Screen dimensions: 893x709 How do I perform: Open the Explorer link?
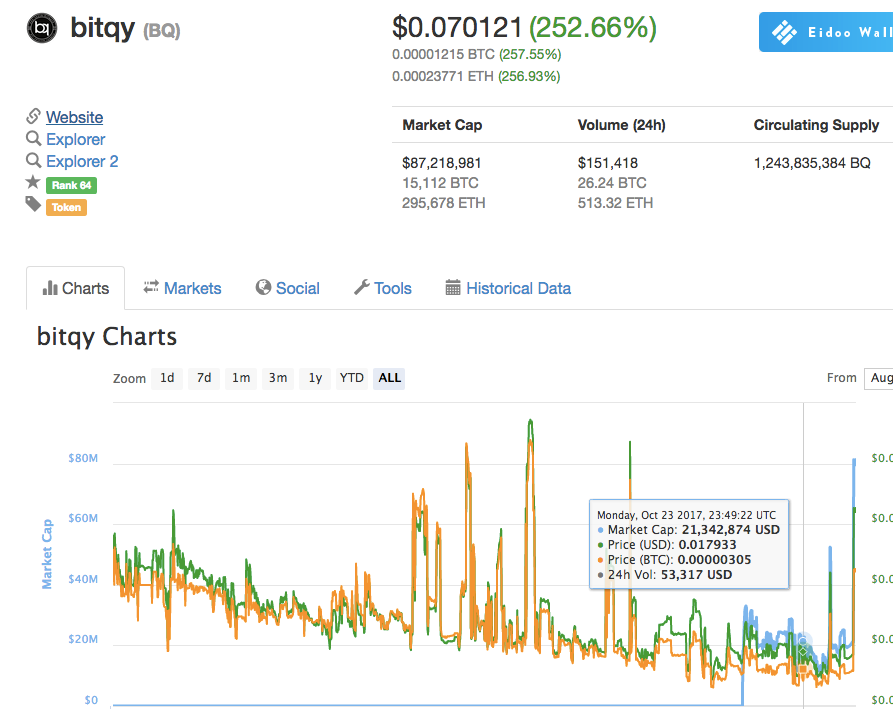(x=76, y=139)
